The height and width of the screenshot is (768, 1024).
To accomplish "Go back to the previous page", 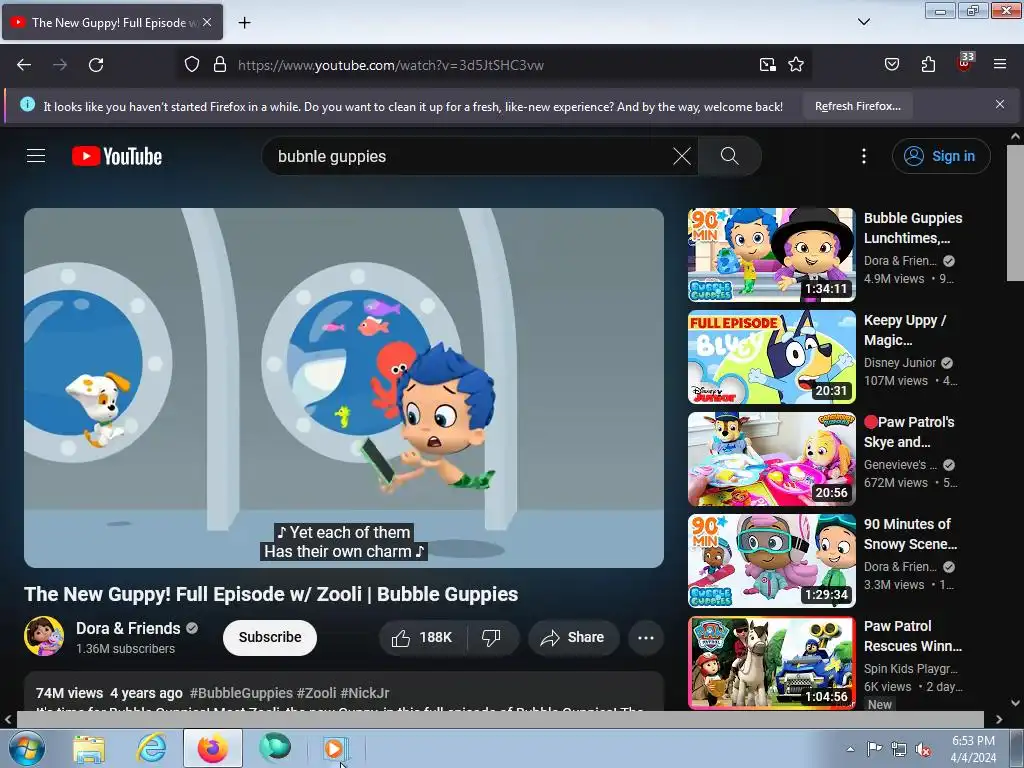I will (24, 65).
